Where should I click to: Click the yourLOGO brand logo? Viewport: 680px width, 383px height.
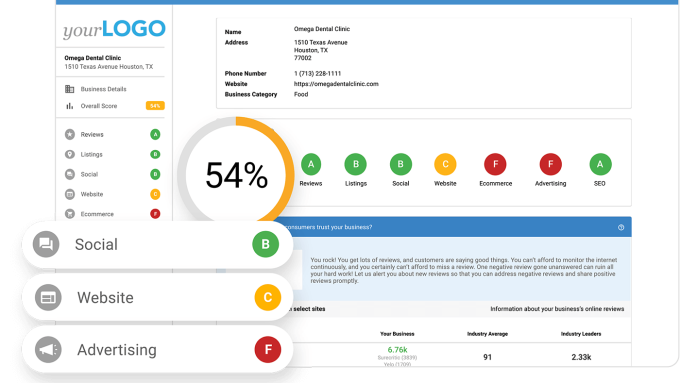[x=114, y=29]
